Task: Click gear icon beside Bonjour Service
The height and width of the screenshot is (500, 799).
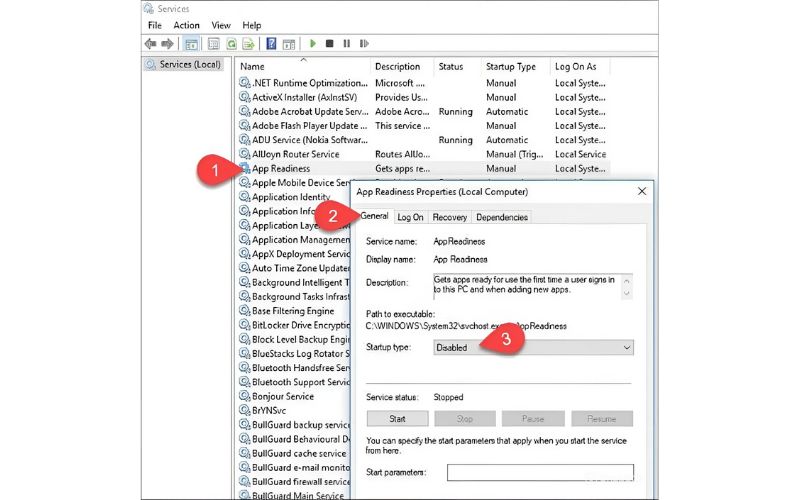Action: click(245, 396)
